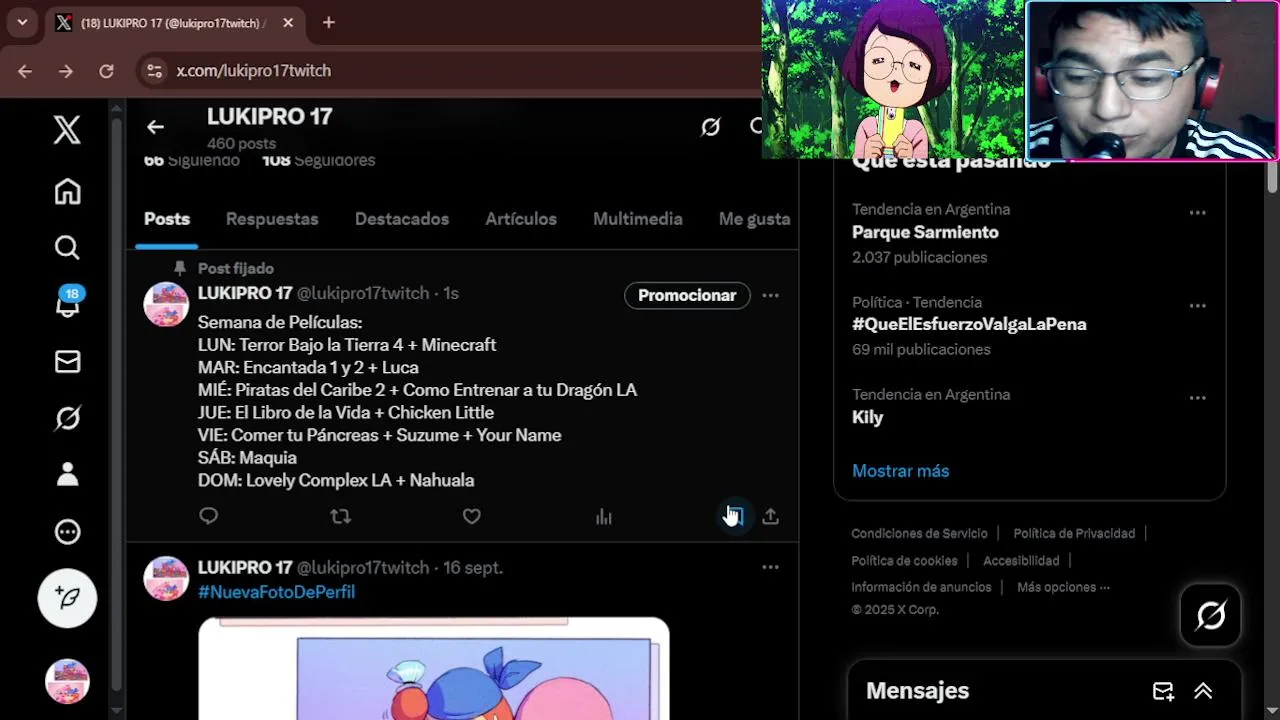Open Messages envelope in sidebar
The image size is (1280, 720).
(67, 361)
